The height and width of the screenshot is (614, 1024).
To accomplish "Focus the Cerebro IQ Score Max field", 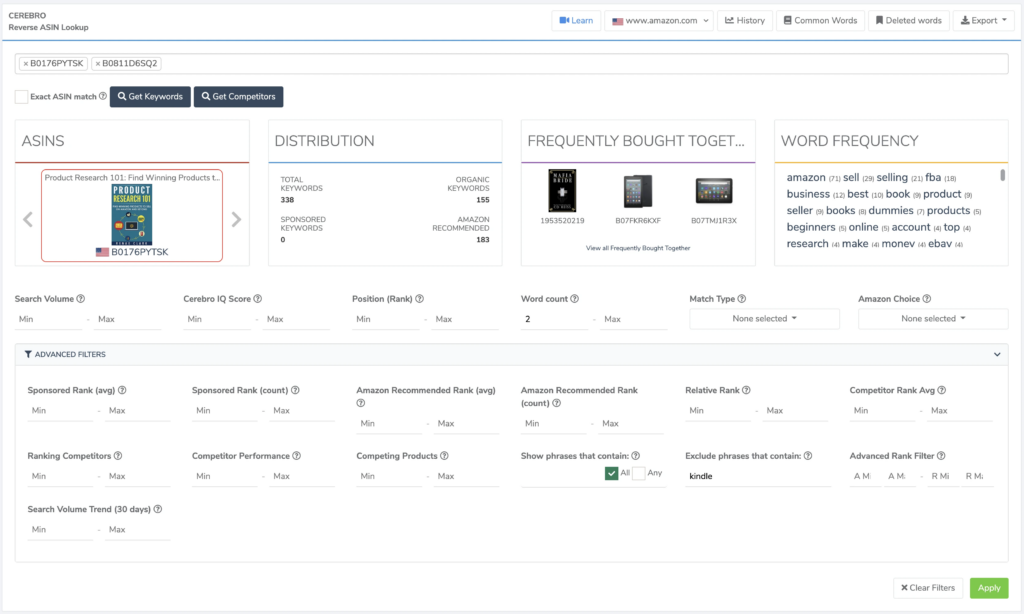I will tap(297, 319).
